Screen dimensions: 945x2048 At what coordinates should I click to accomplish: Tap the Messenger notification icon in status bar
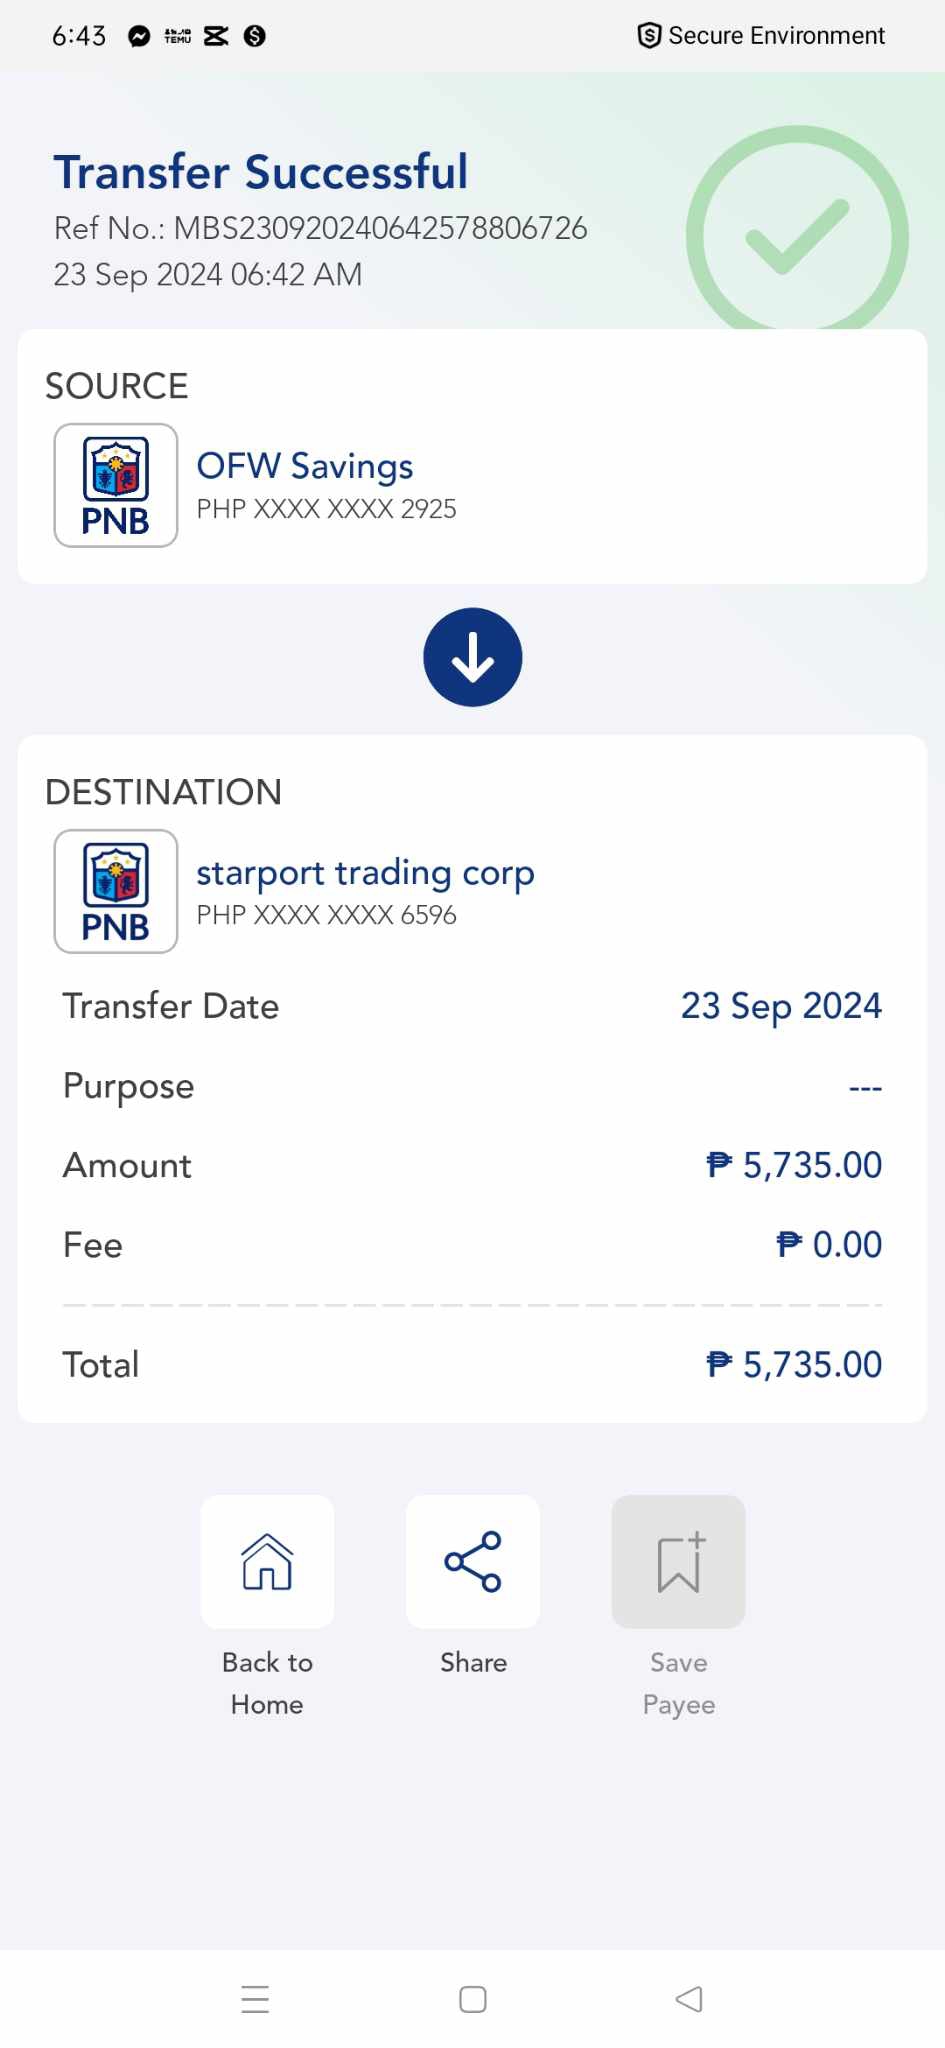click(x=139, y=36)
